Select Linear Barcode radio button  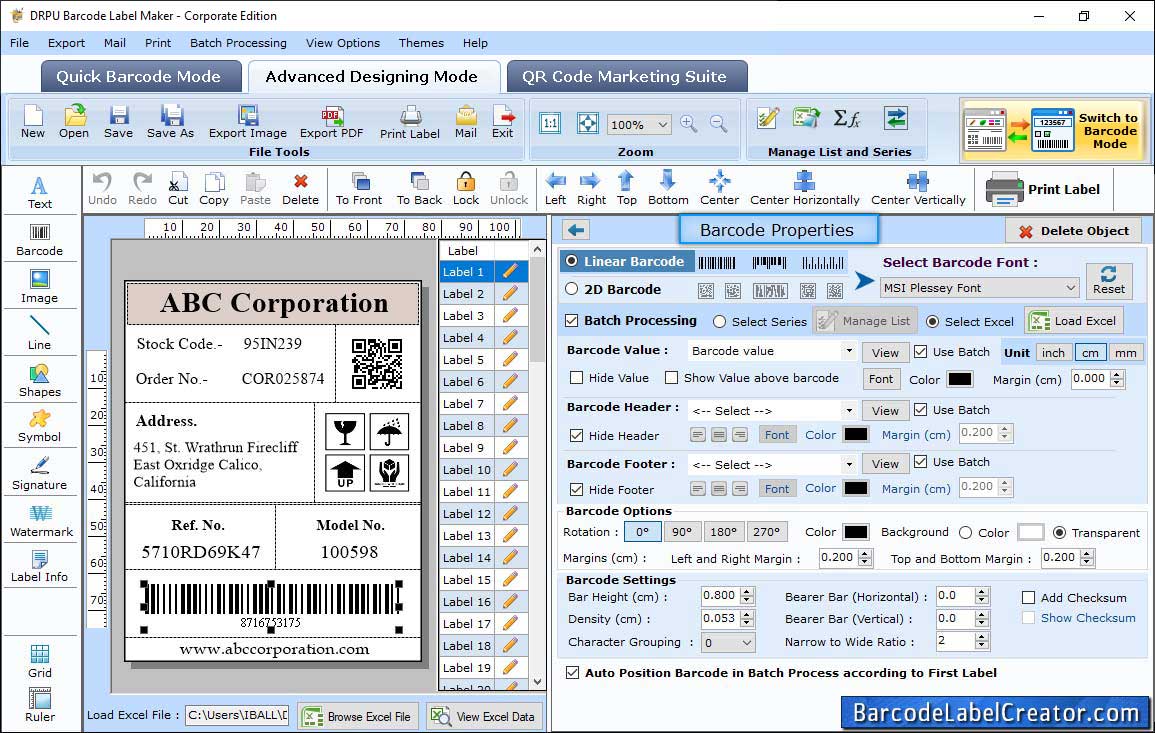tap(572, 261)
